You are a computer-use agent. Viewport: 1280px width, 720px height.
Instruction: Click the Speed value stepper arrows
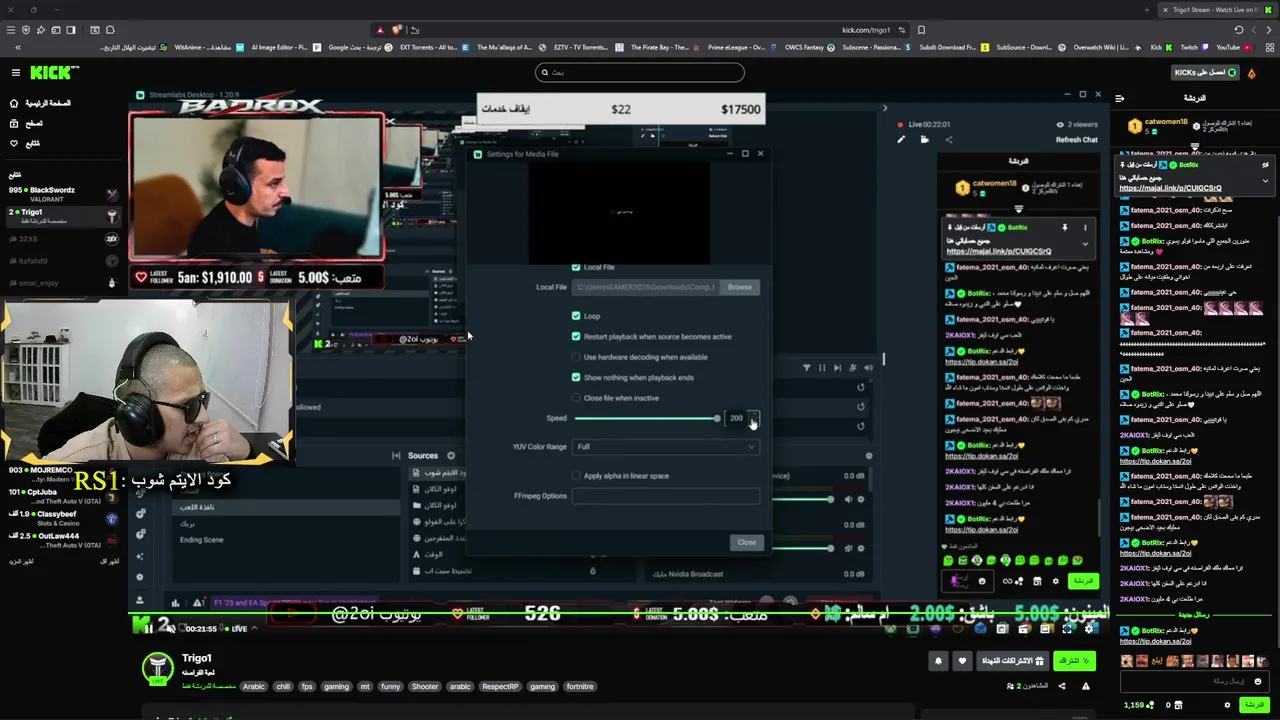pyautogui.click(x=754, y=418)
